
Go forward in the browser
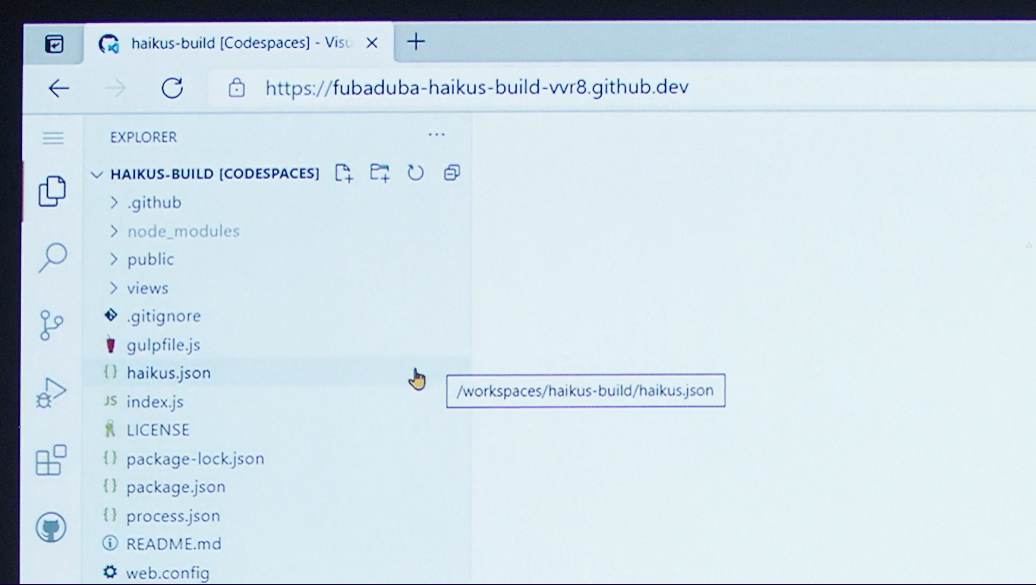[116, 88]
